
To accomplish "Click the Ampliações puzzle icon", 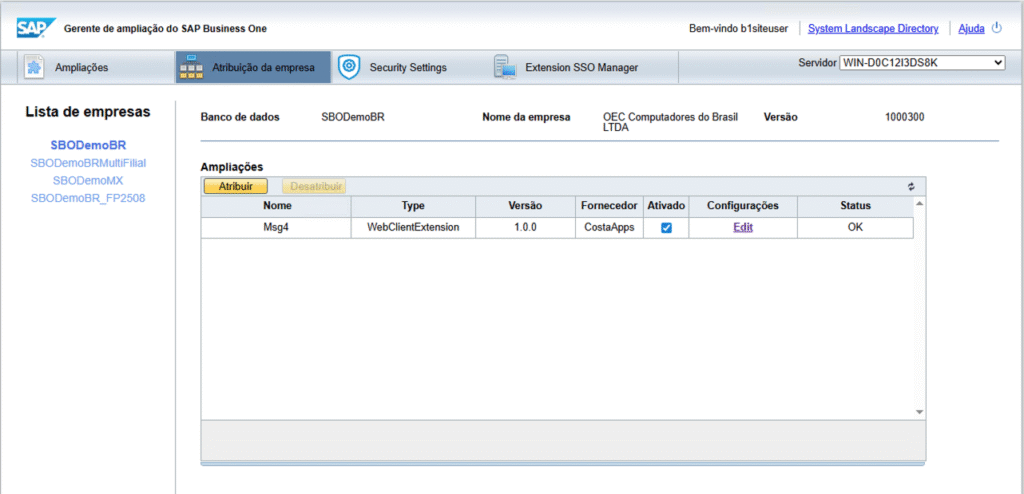I will point(34,67).
